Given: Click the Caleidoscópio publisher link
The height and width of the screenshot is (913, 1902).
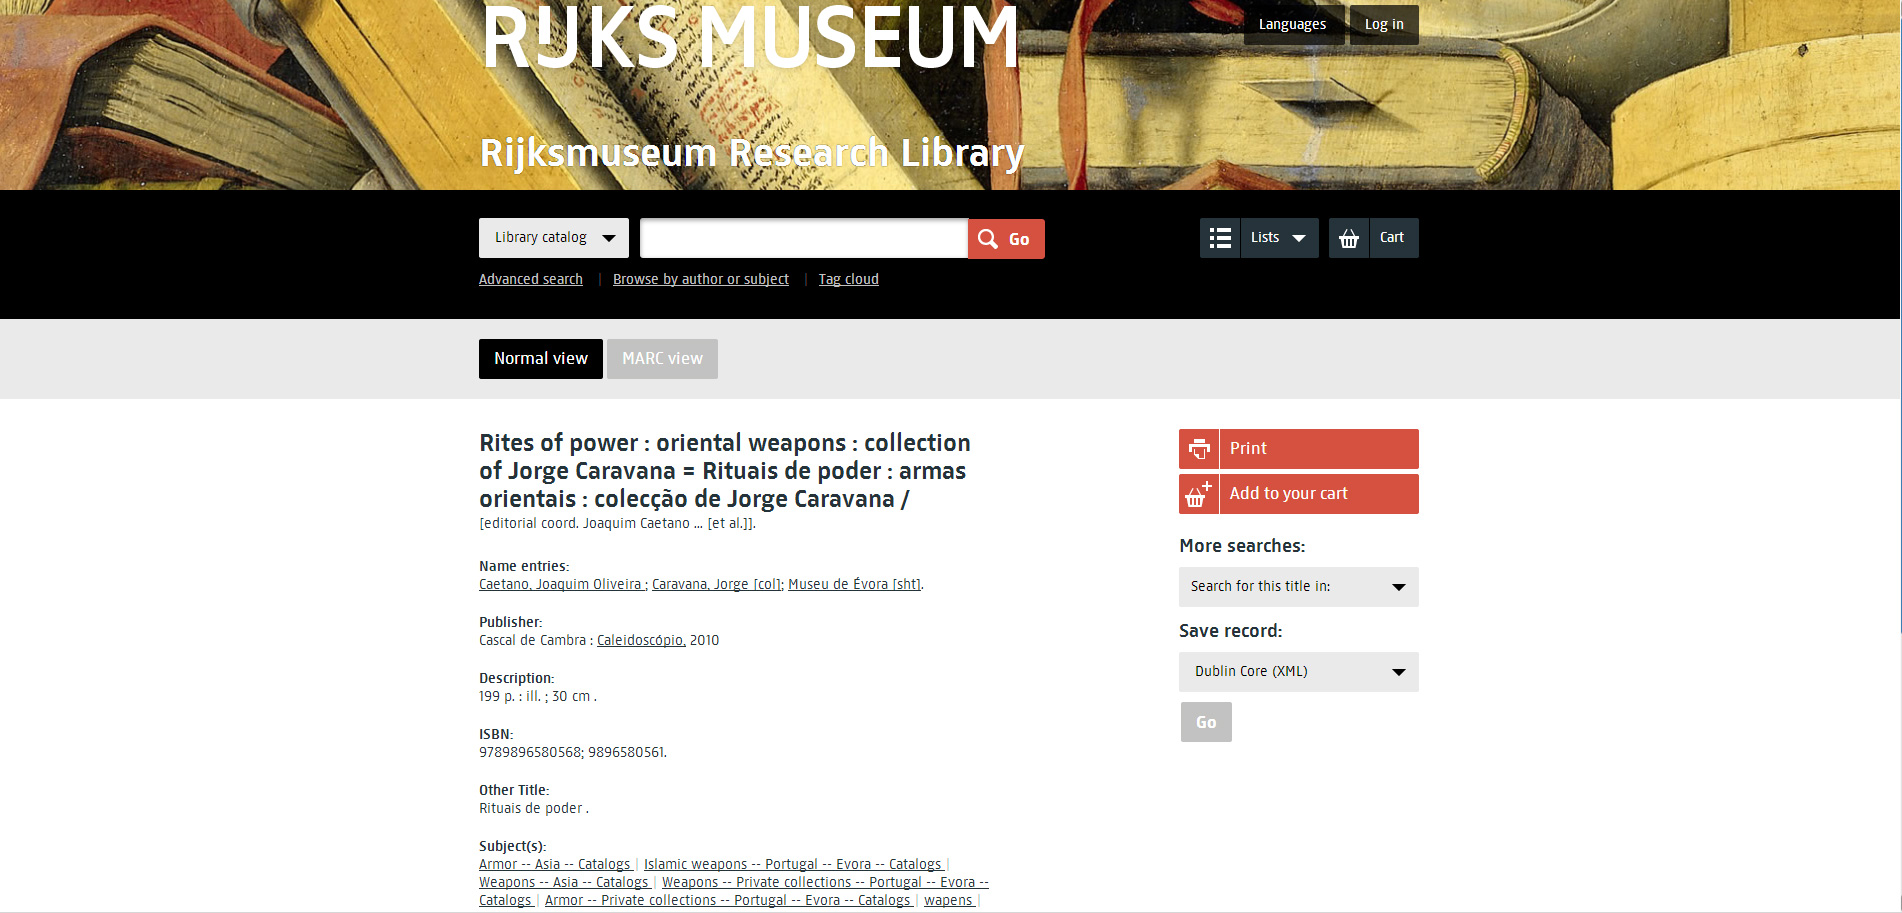Looking at the screenshot, I should 640,641.
